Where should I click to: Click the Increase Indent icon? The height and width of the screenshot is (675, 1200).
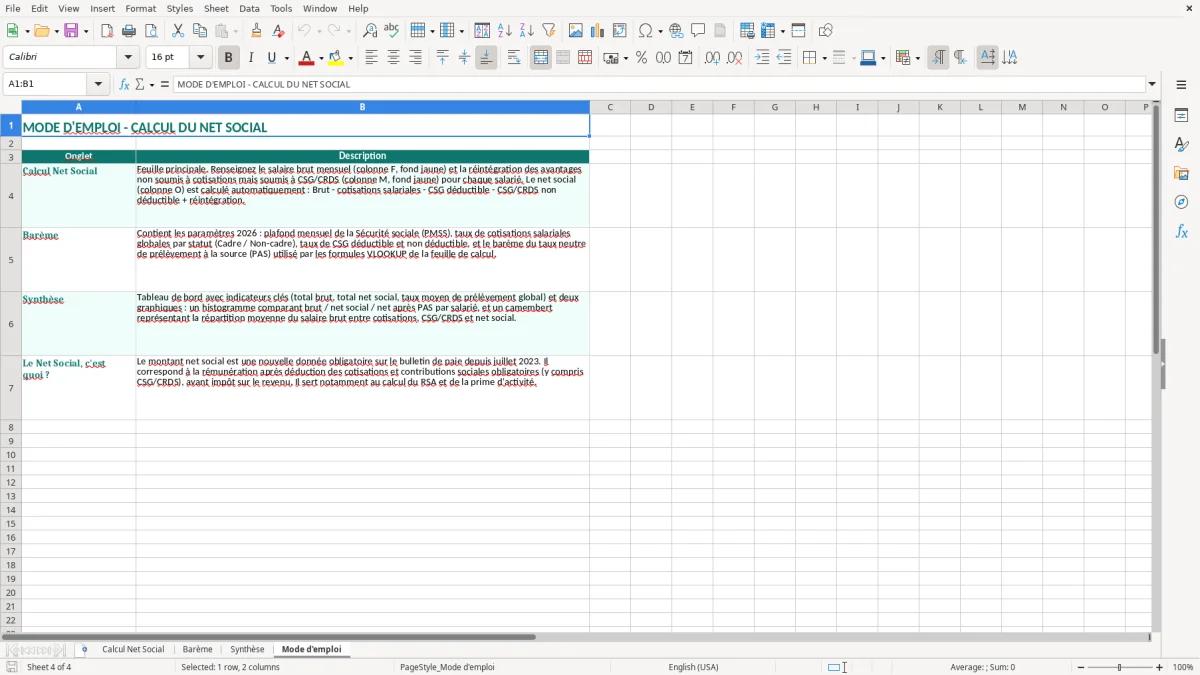pyautogui.click(x=762, y=58)
